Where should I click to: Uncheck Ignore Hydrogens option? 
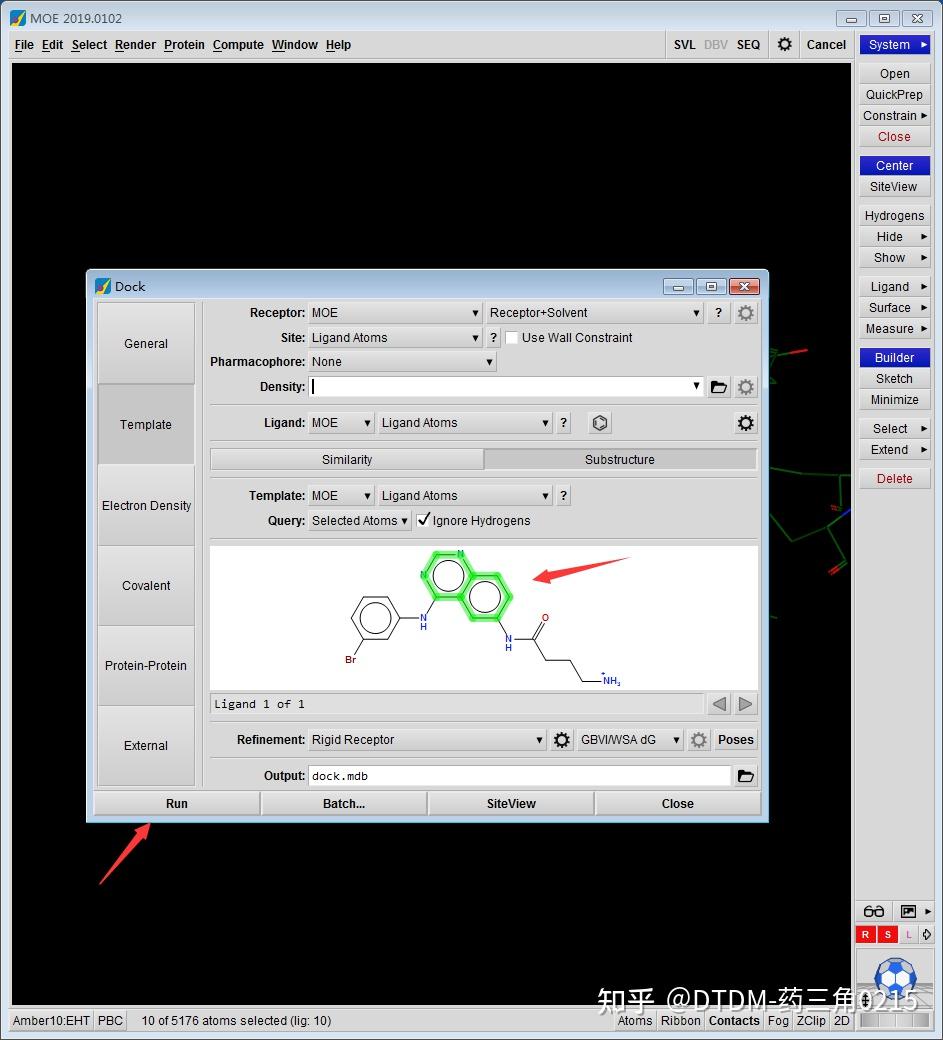pyautogui.click(x=424, y=520)
